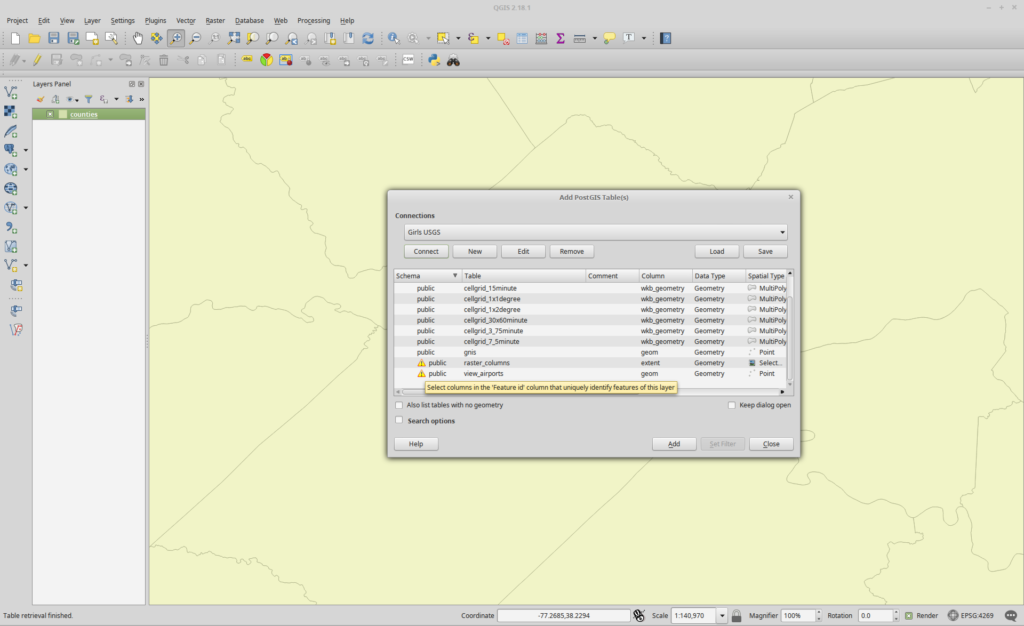This screenshot has height=626, width=1024.
Task: Expand the Search options section
Action: (x=399, y=420)
